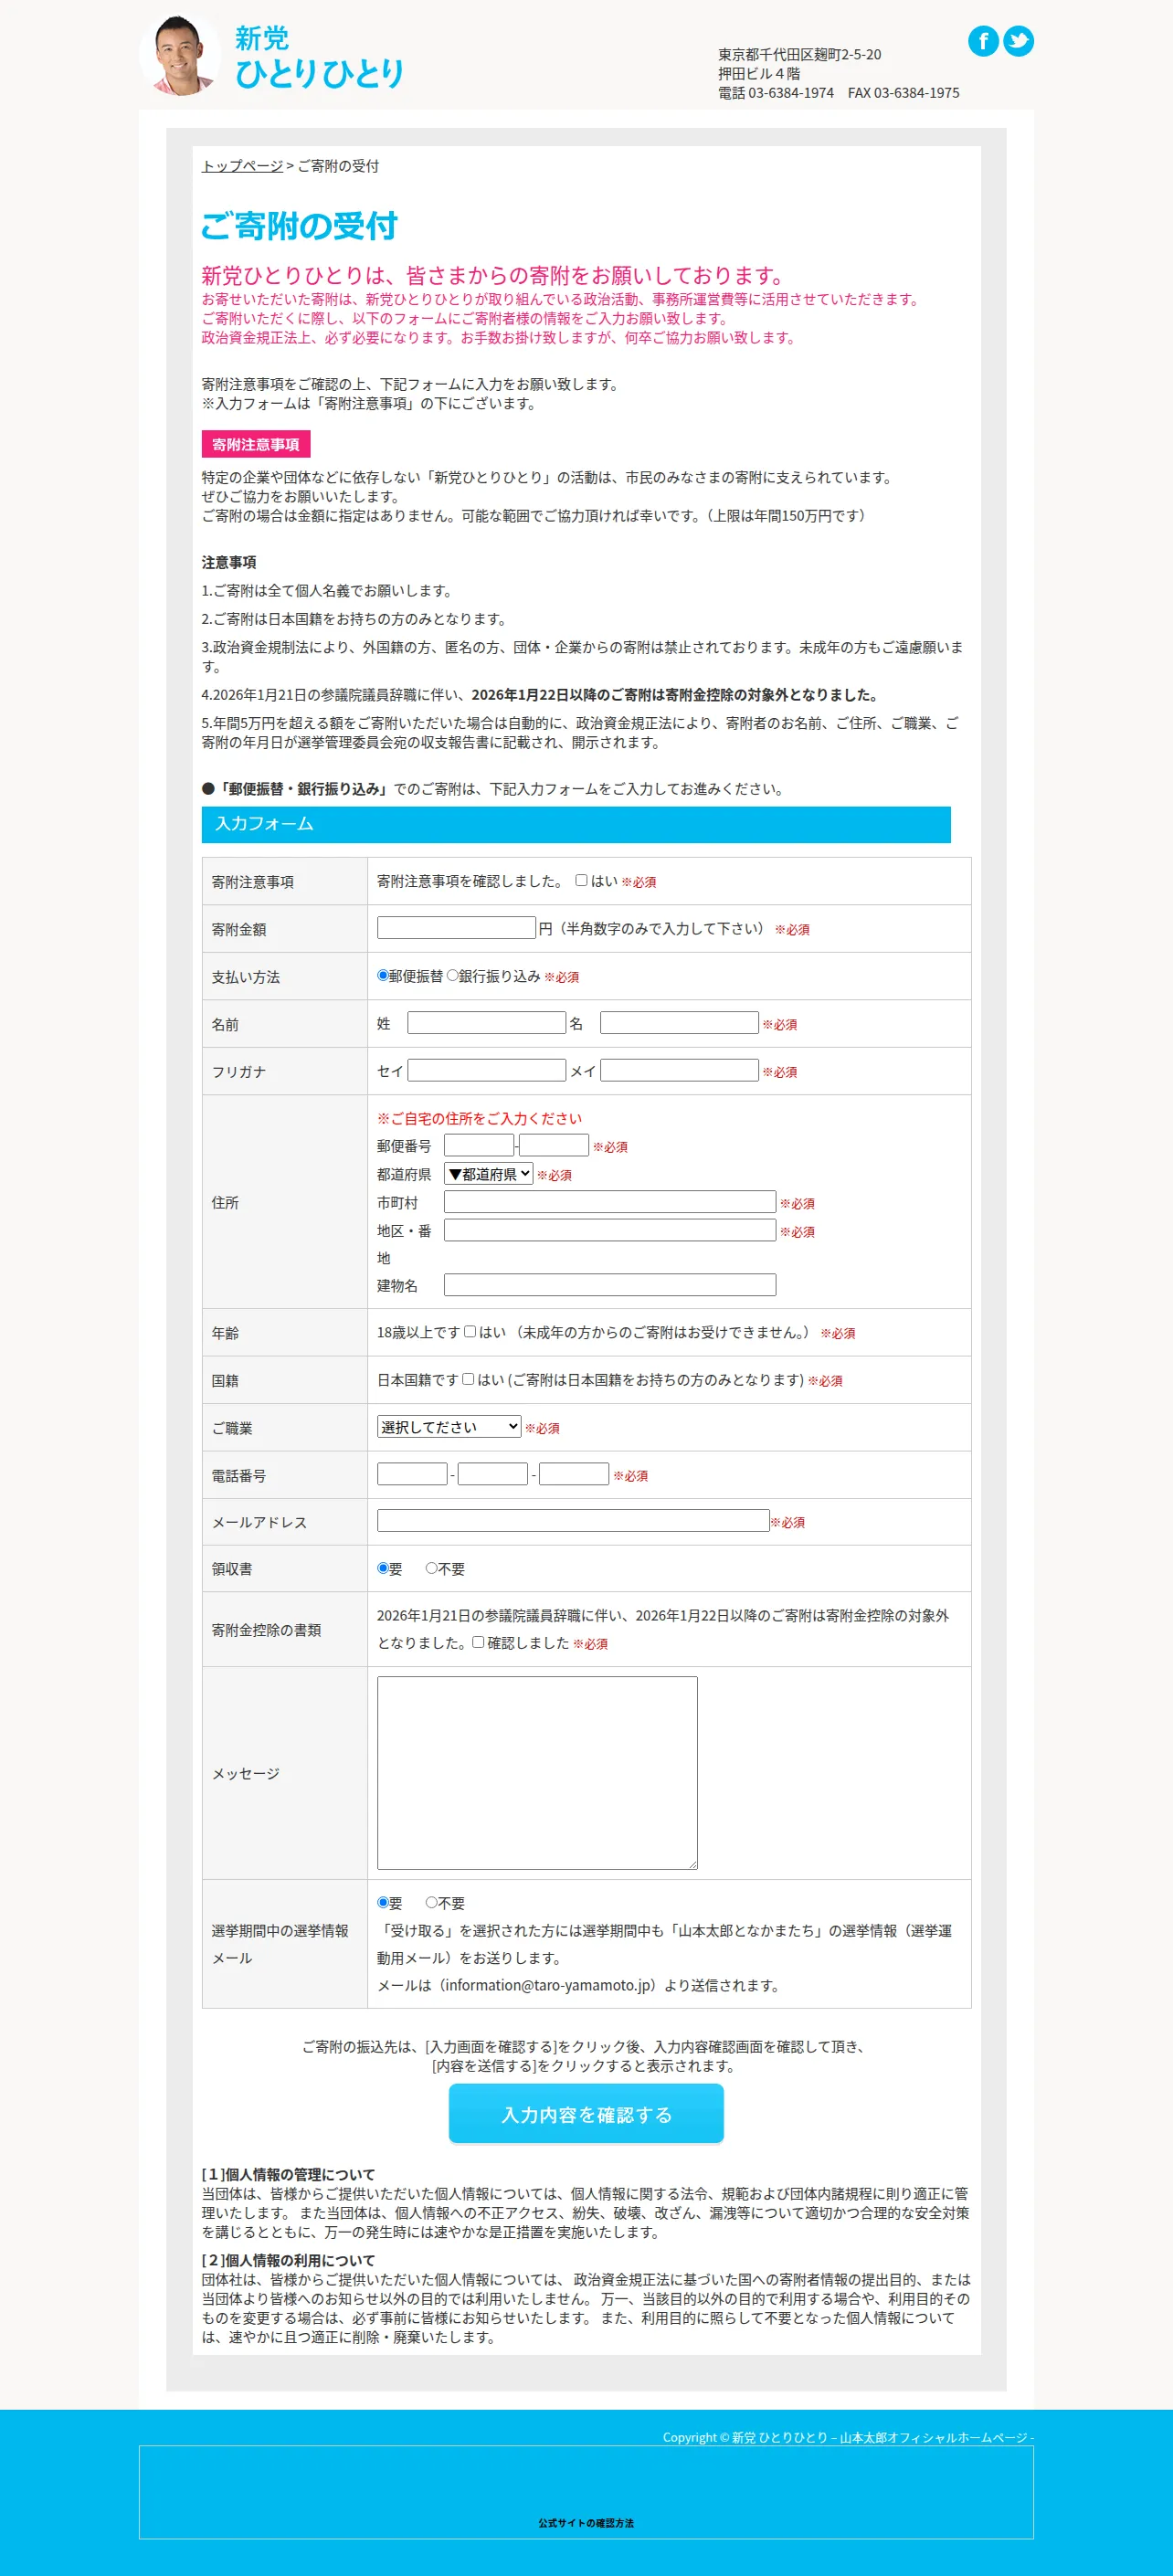This screenshot has height=2576, width=1173.
Task: Check the 寄附注意事項 はい checkbox
Action: [581, 880]
